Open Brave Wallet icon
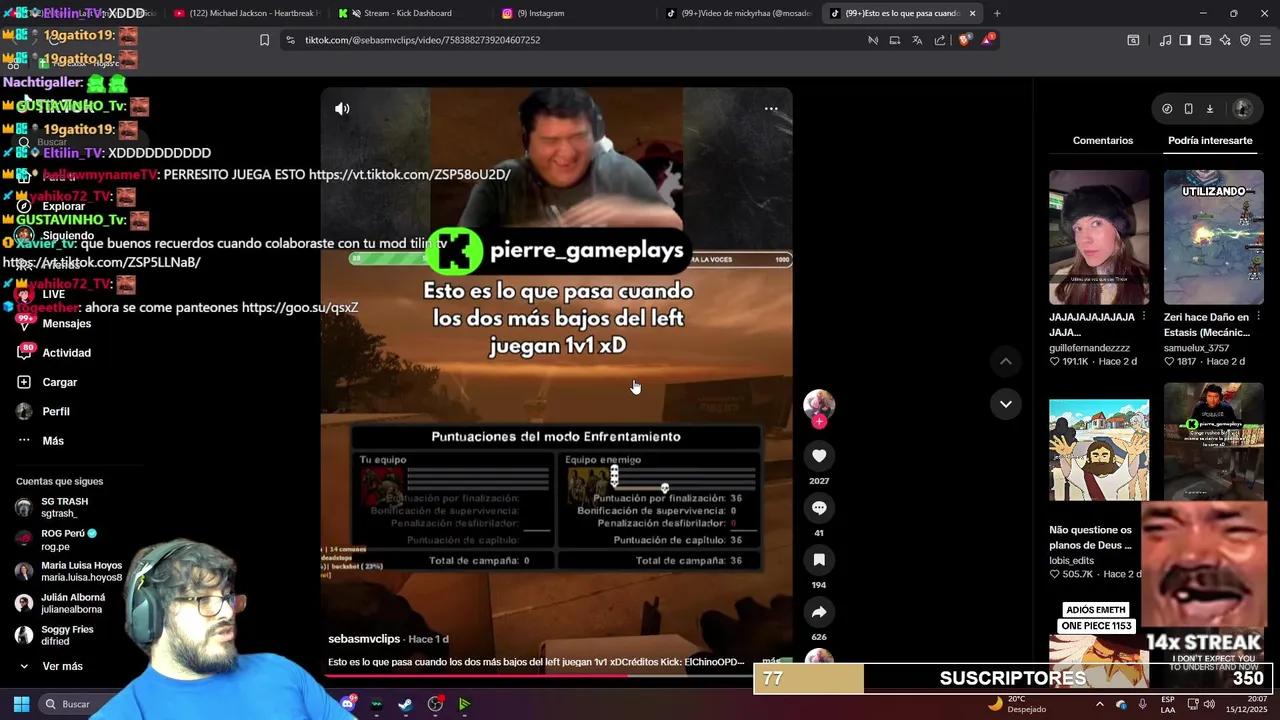Screen dimensions: 1280x720 pyautogui.click(x=1205, y=40)
